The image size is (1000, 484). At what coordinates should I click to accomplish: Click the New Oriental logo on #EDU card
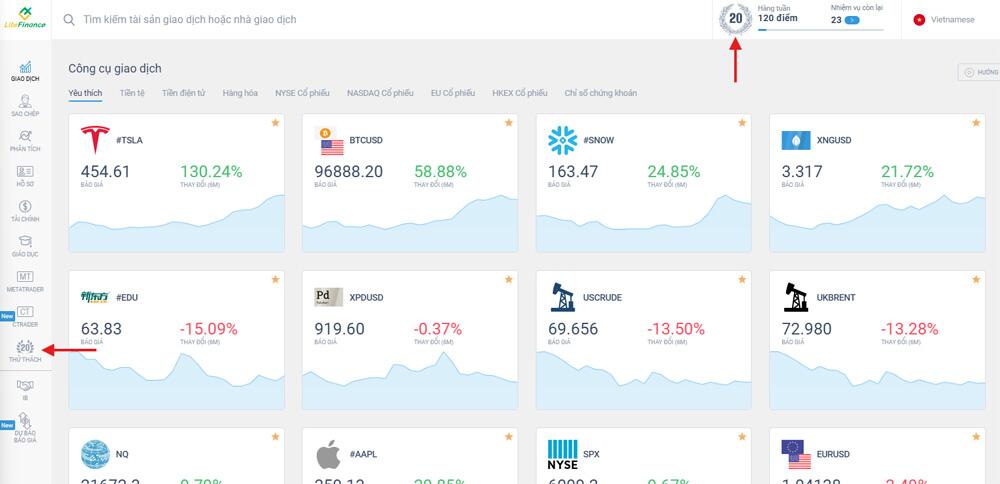click(x=95, y=297)
